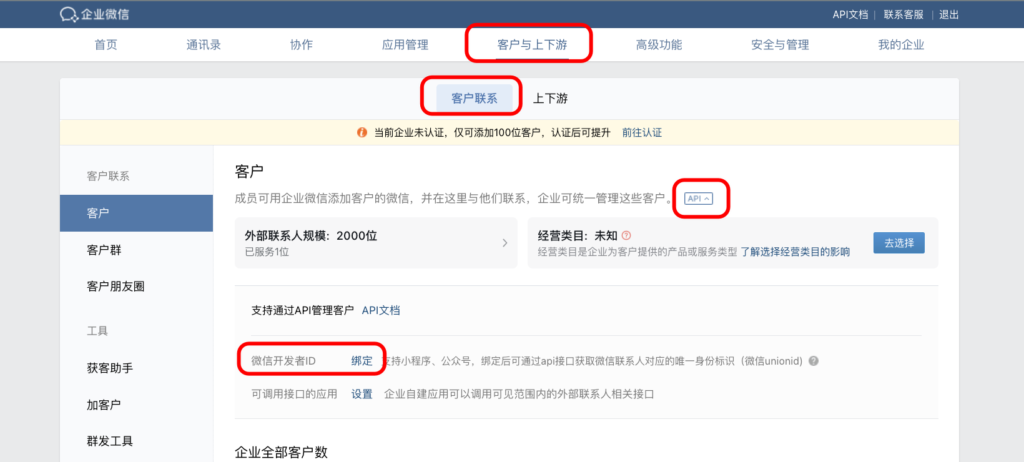This screenshot has width=1024, height=462.
Task: Click 绑定 next to 微信开发者ID
Action: [362, 361]
